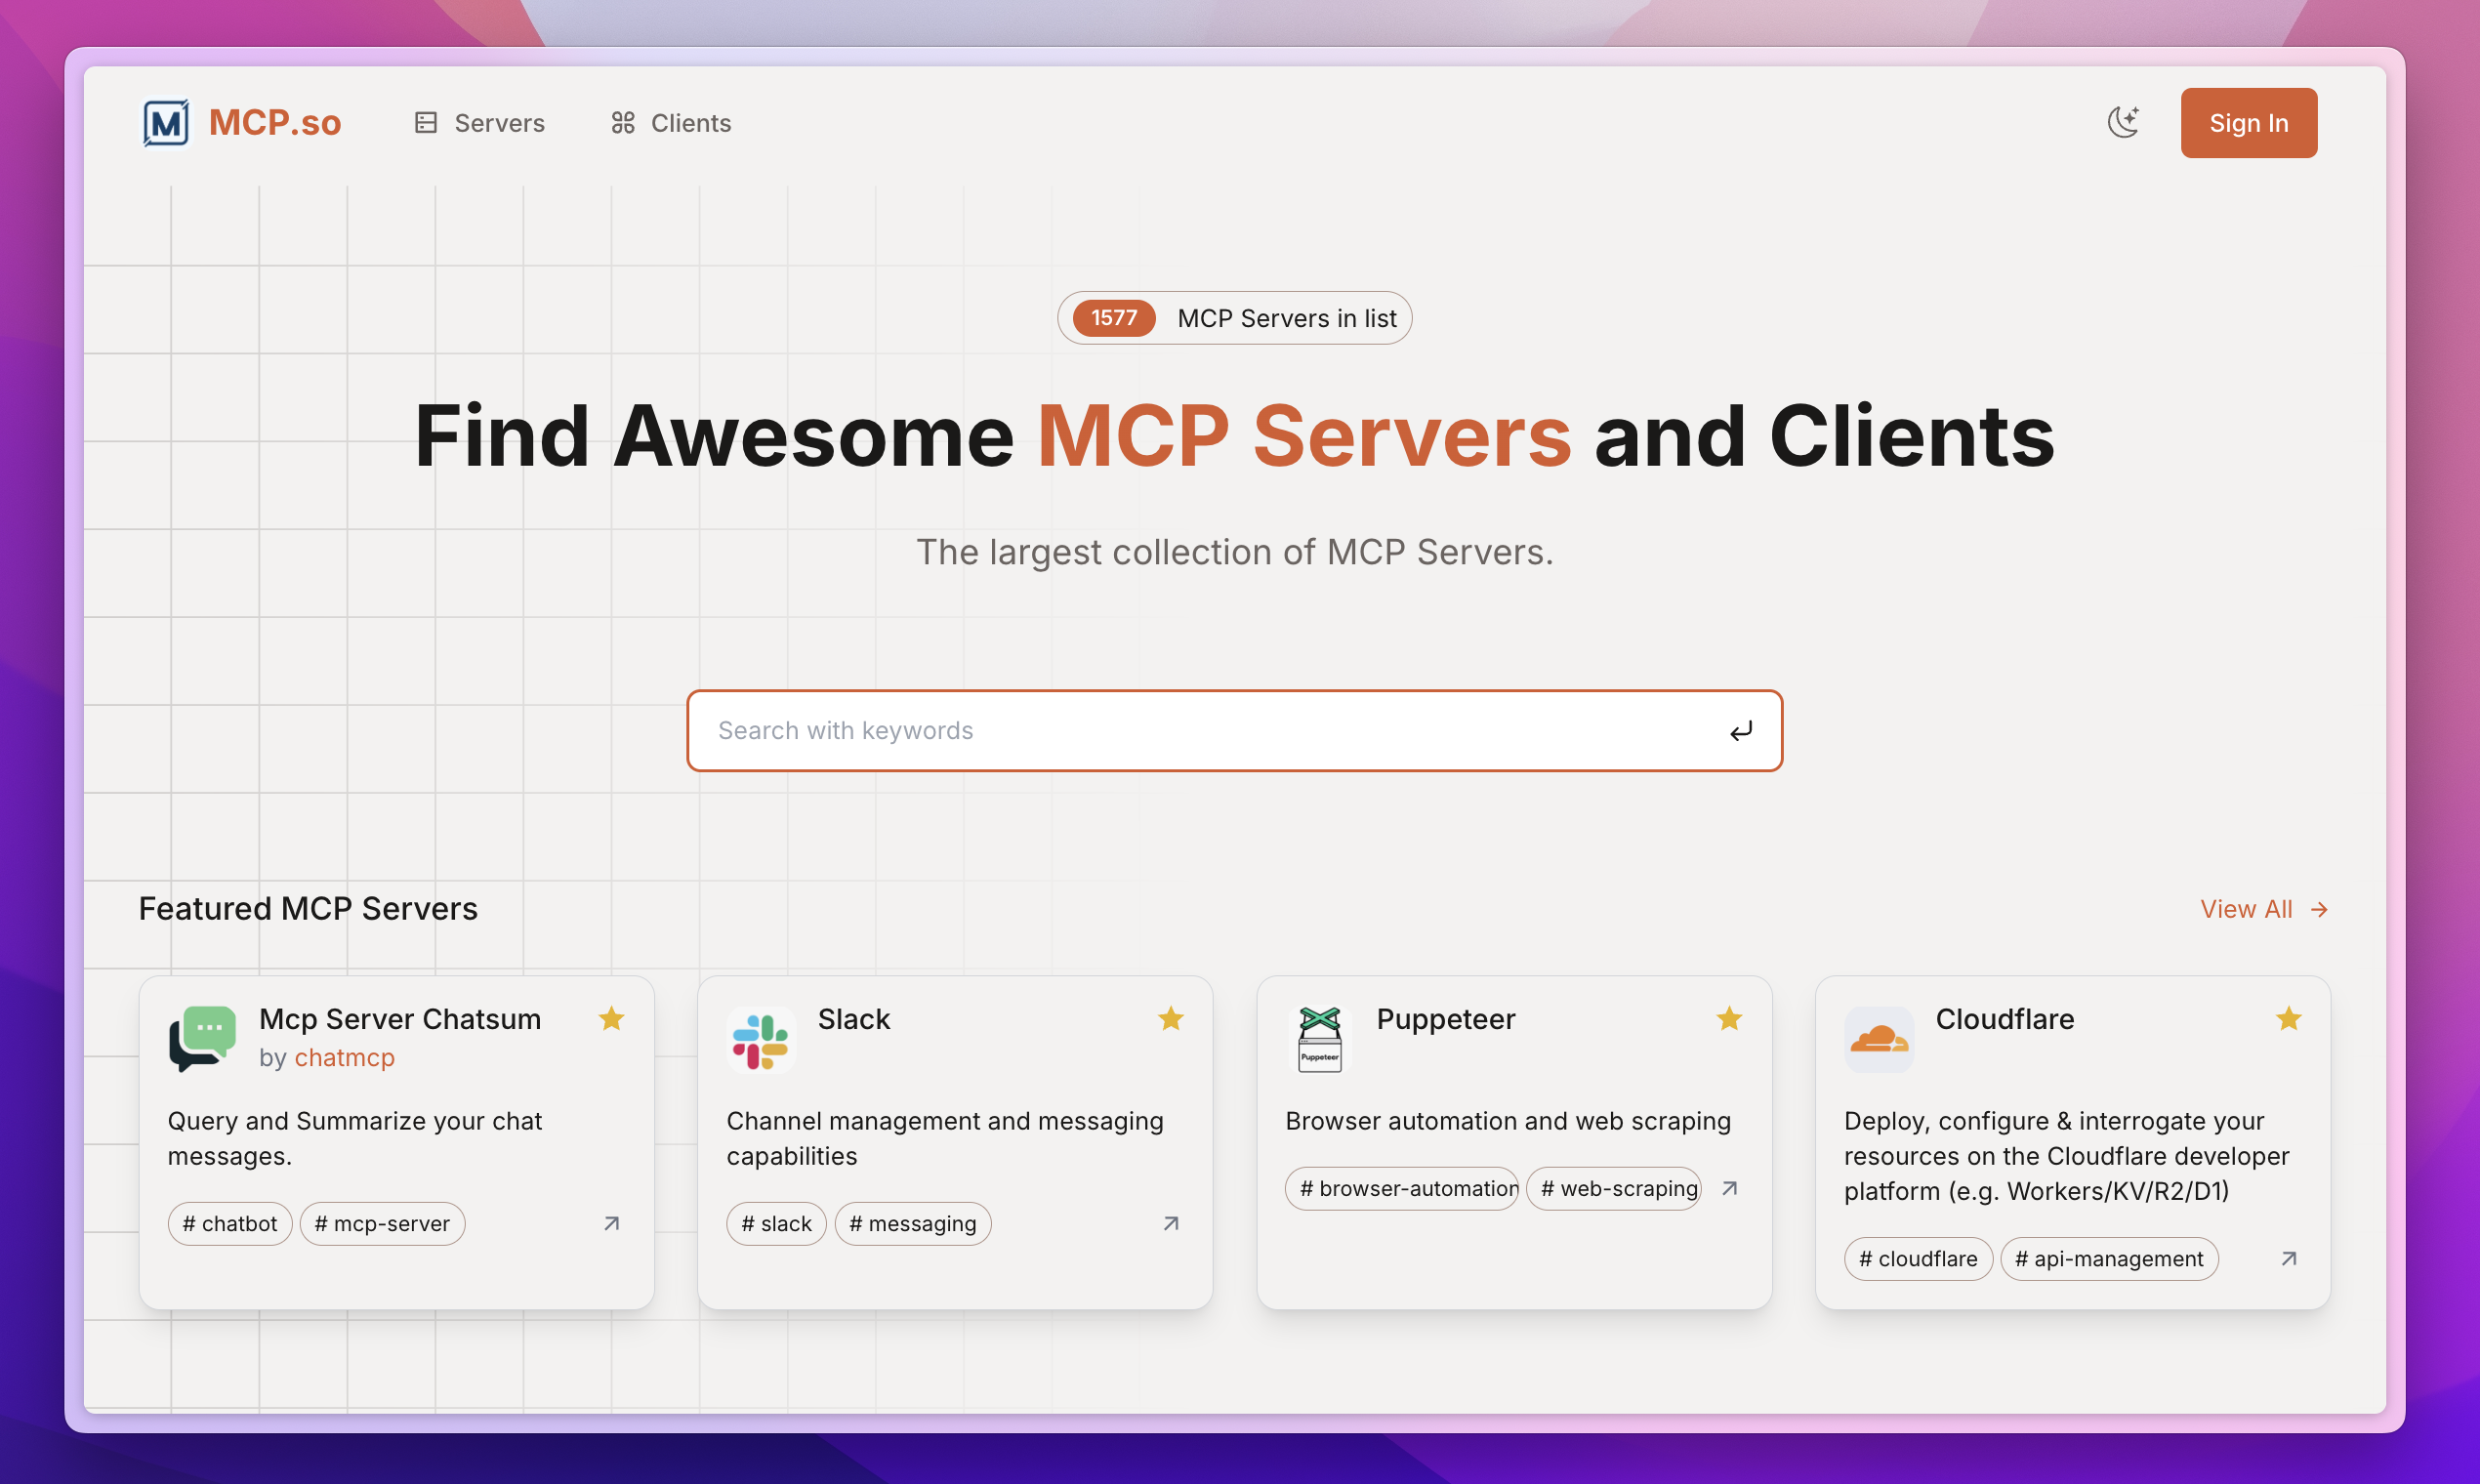Open external link arrow on Chatsum card
The width and height of the screenshot is (2480, 1484).
click(612, 1223)
